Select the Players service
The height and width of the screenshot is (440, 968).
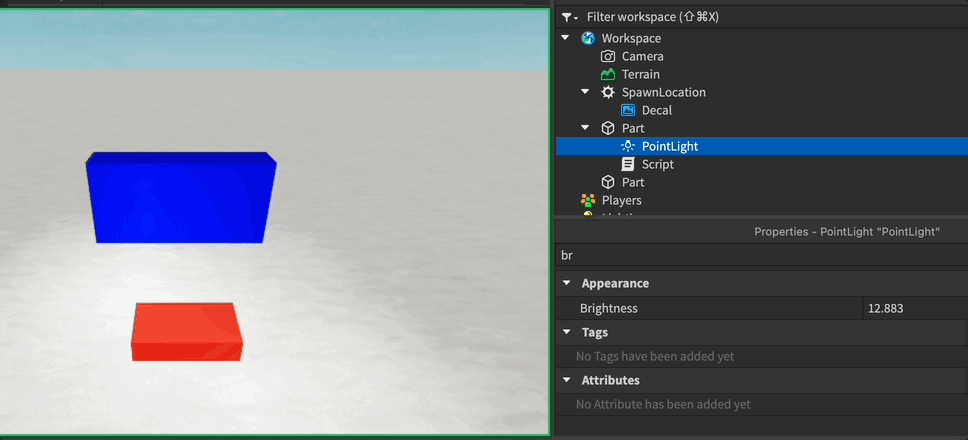(762, 201)
